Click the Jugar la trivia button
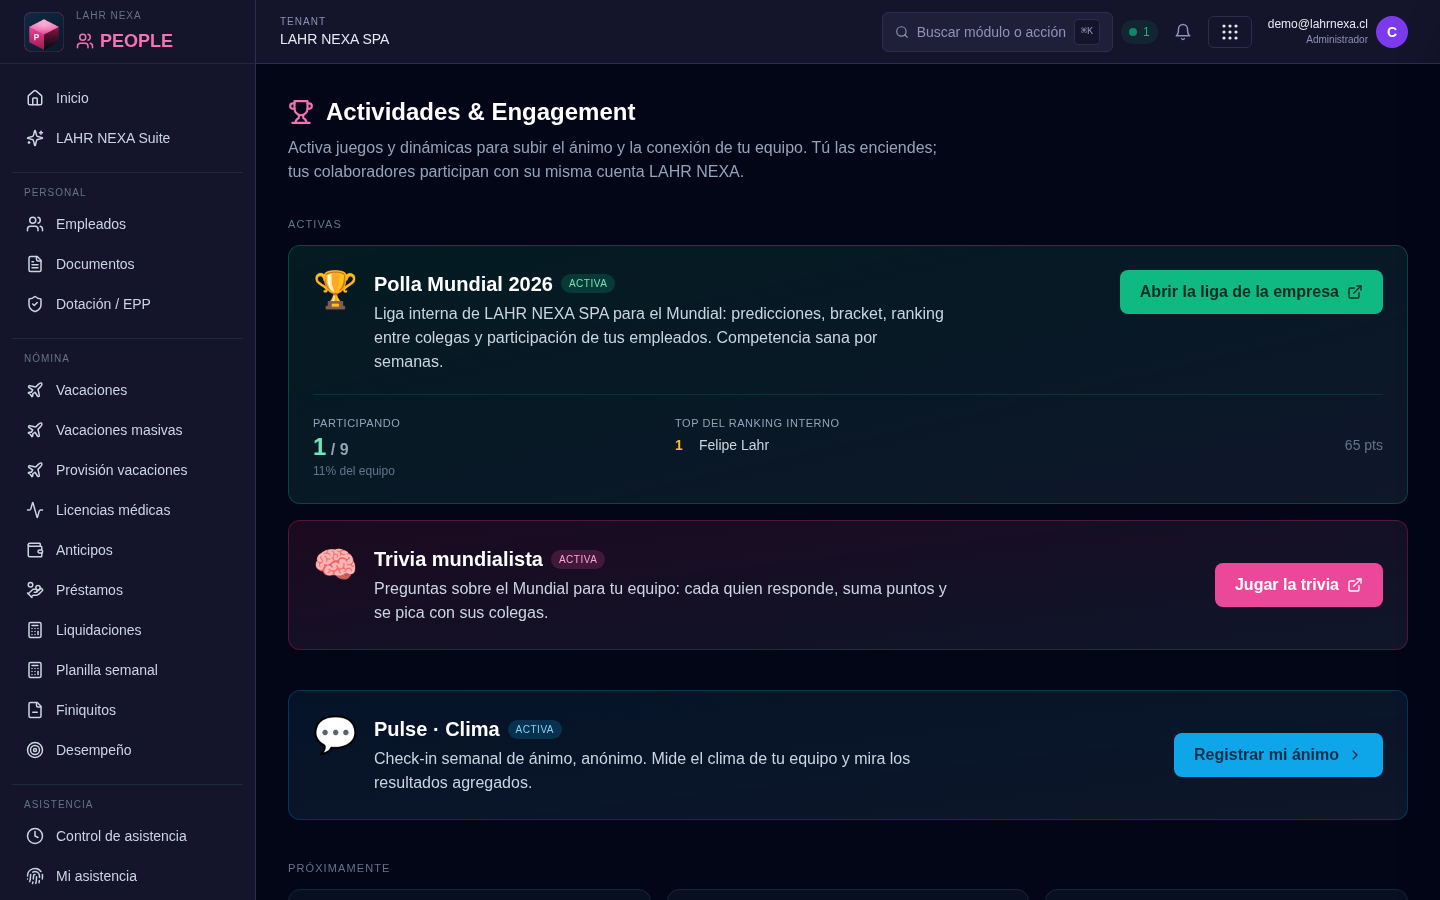 [1299, 585]
